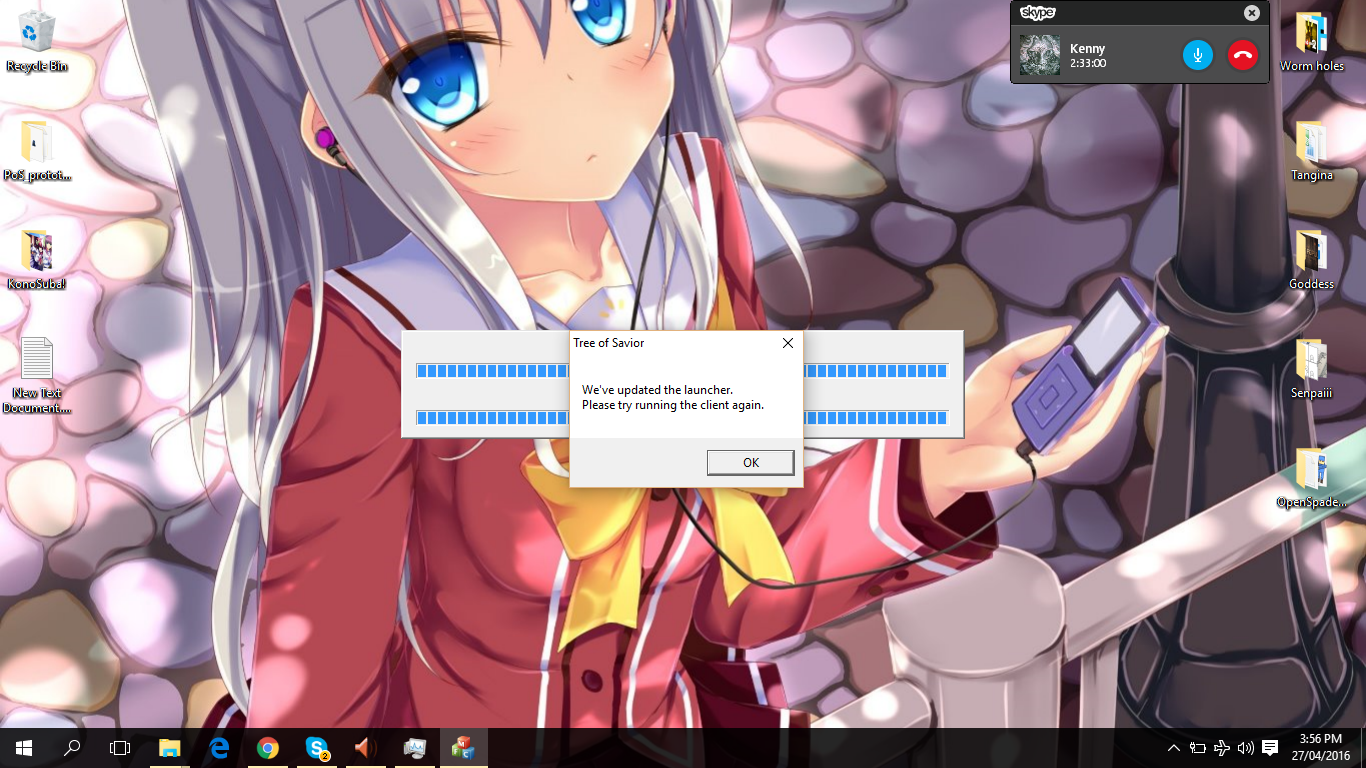Open the Recycle Bin desktop icon

37,42
